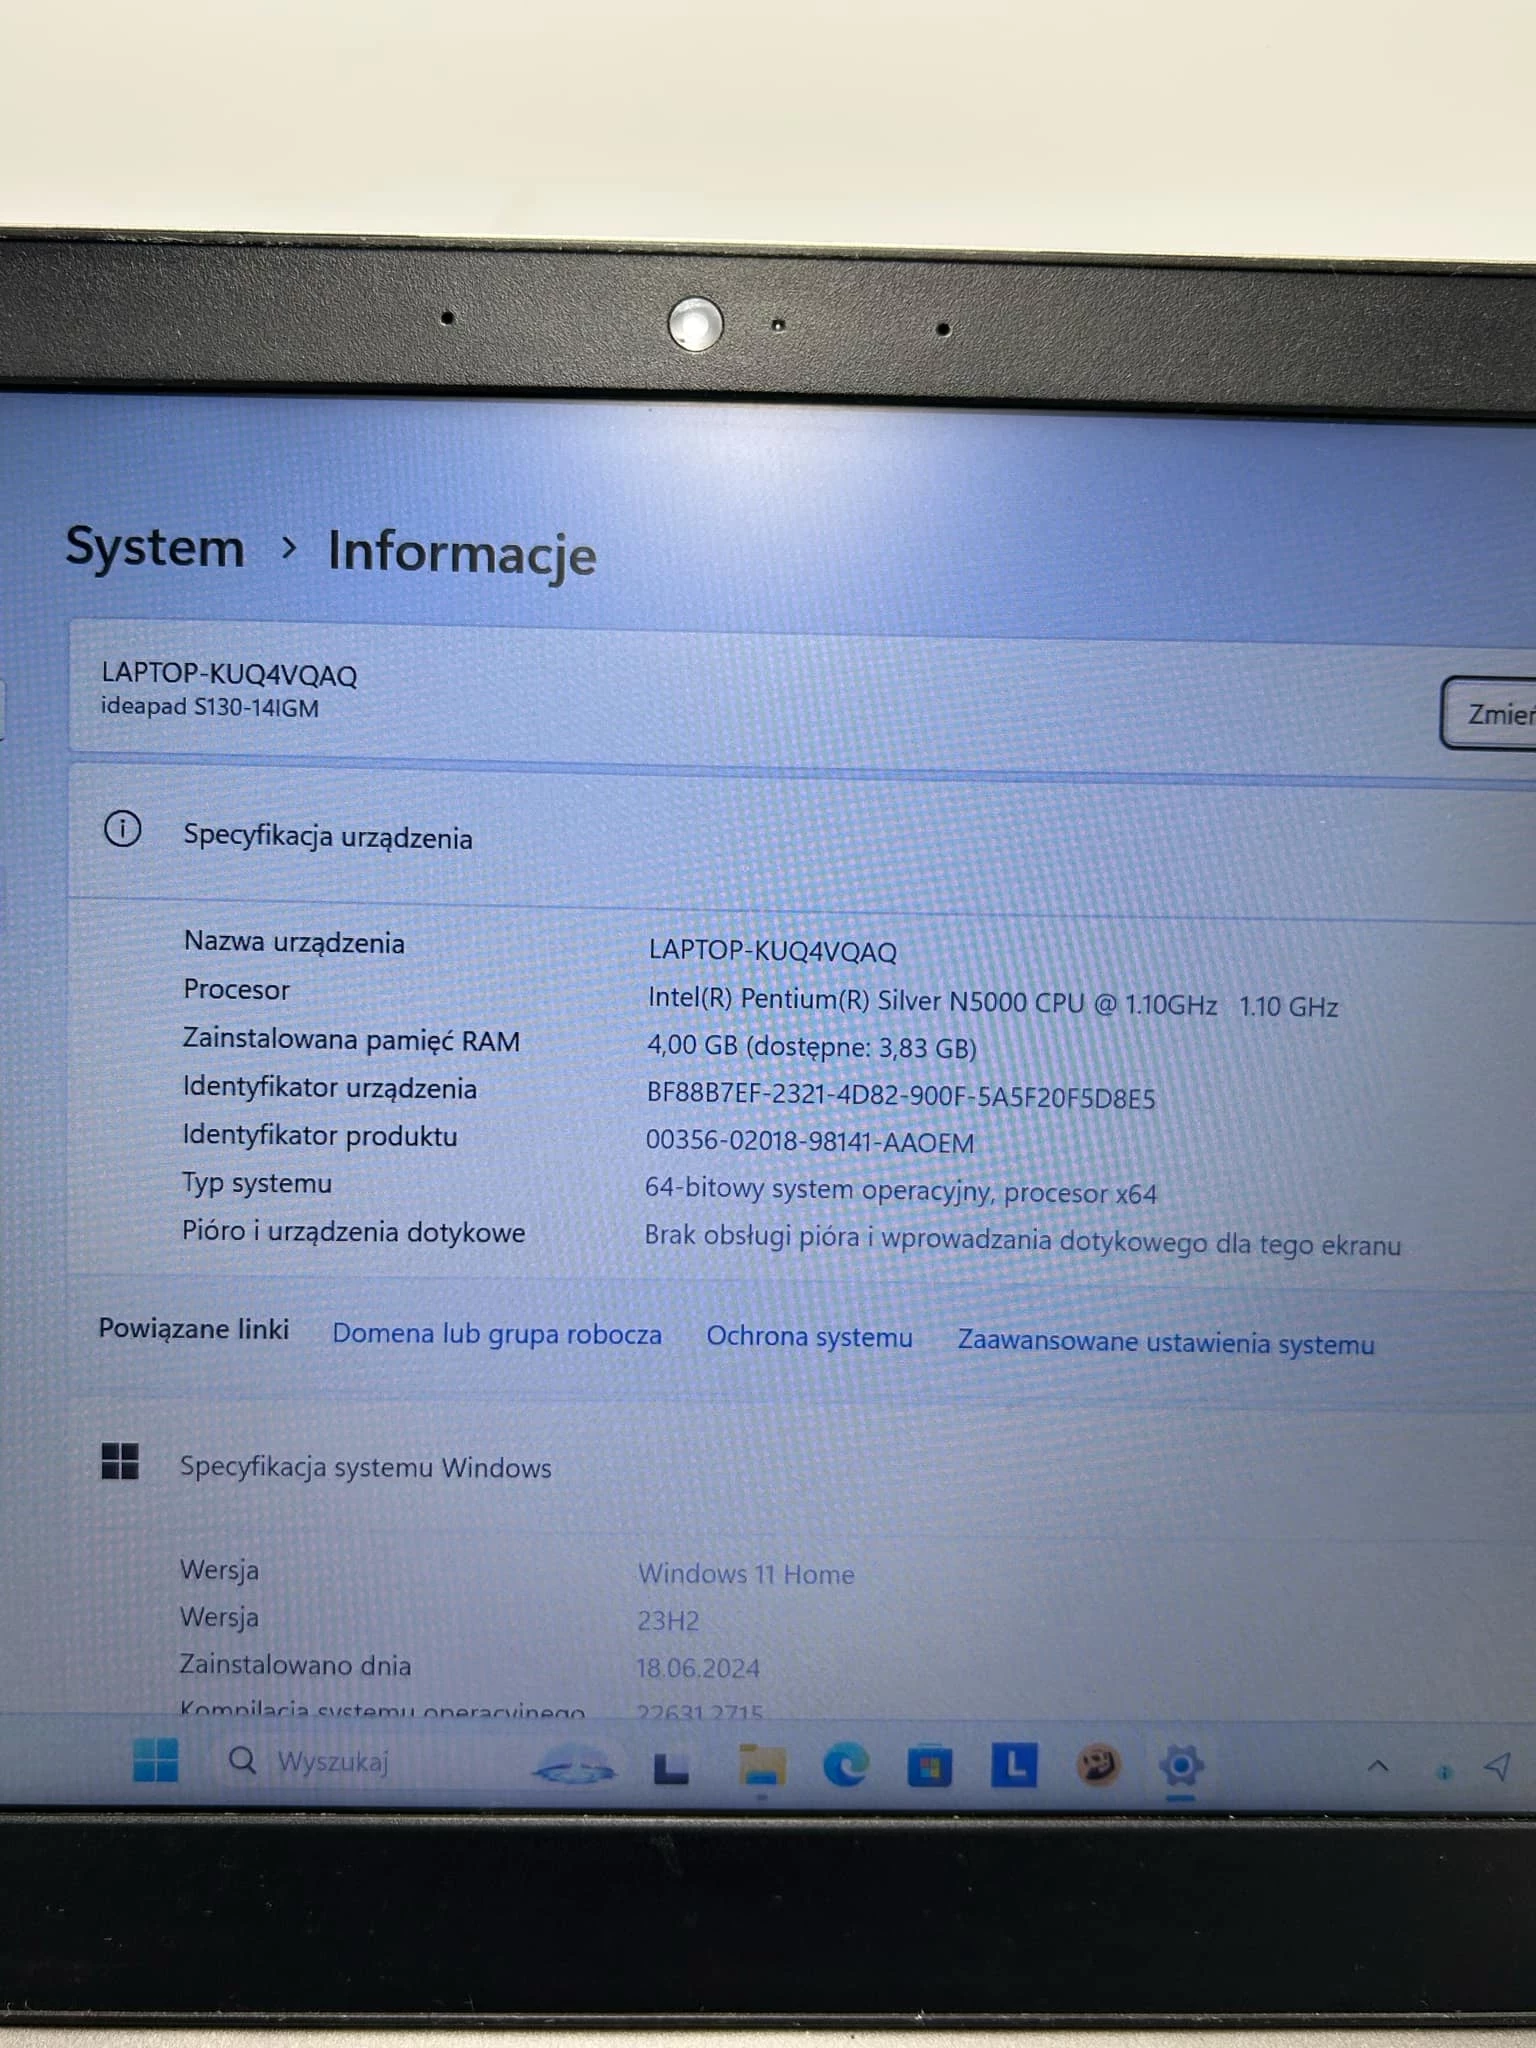Open Task View from the taskbar
The height and width of the screenshot is (2048, 1536).
[671, 1768]
